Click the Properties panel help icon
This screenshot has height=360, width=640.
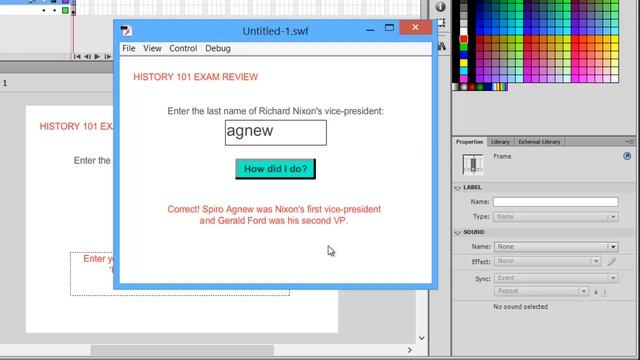coord(627,156)
